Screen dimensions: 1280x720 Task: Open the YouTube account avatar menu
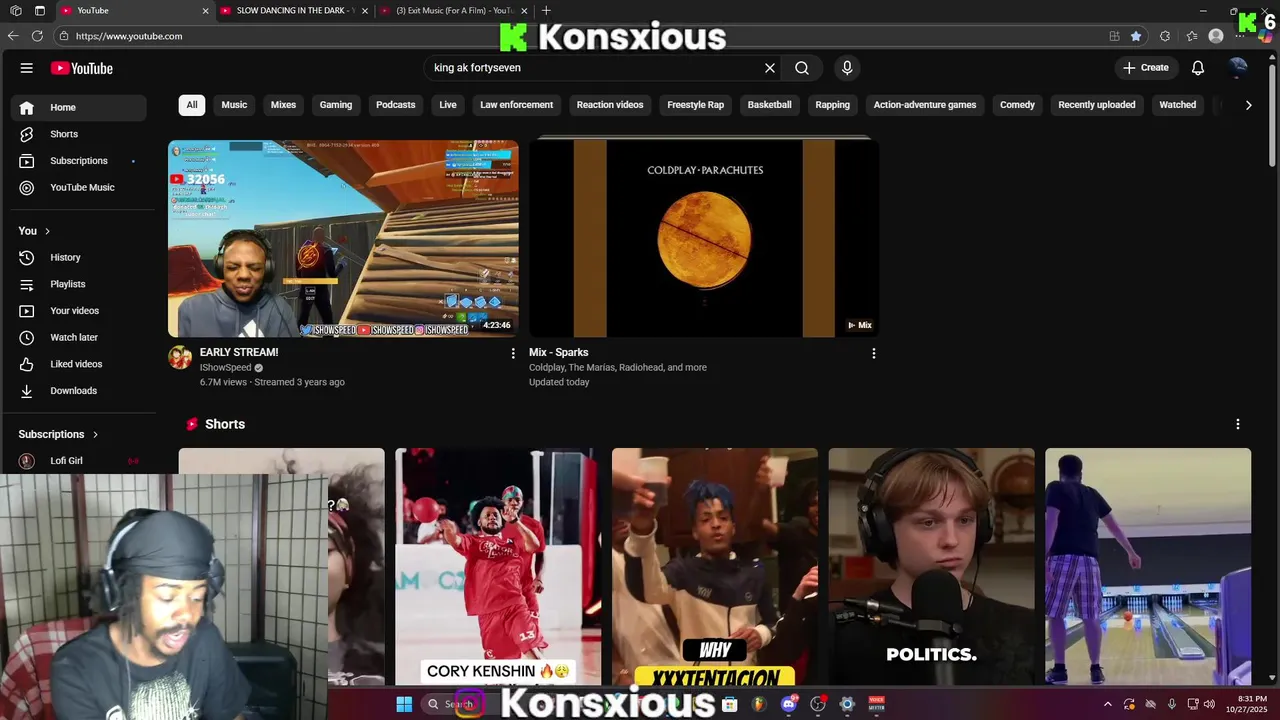tap(1238, 67)
